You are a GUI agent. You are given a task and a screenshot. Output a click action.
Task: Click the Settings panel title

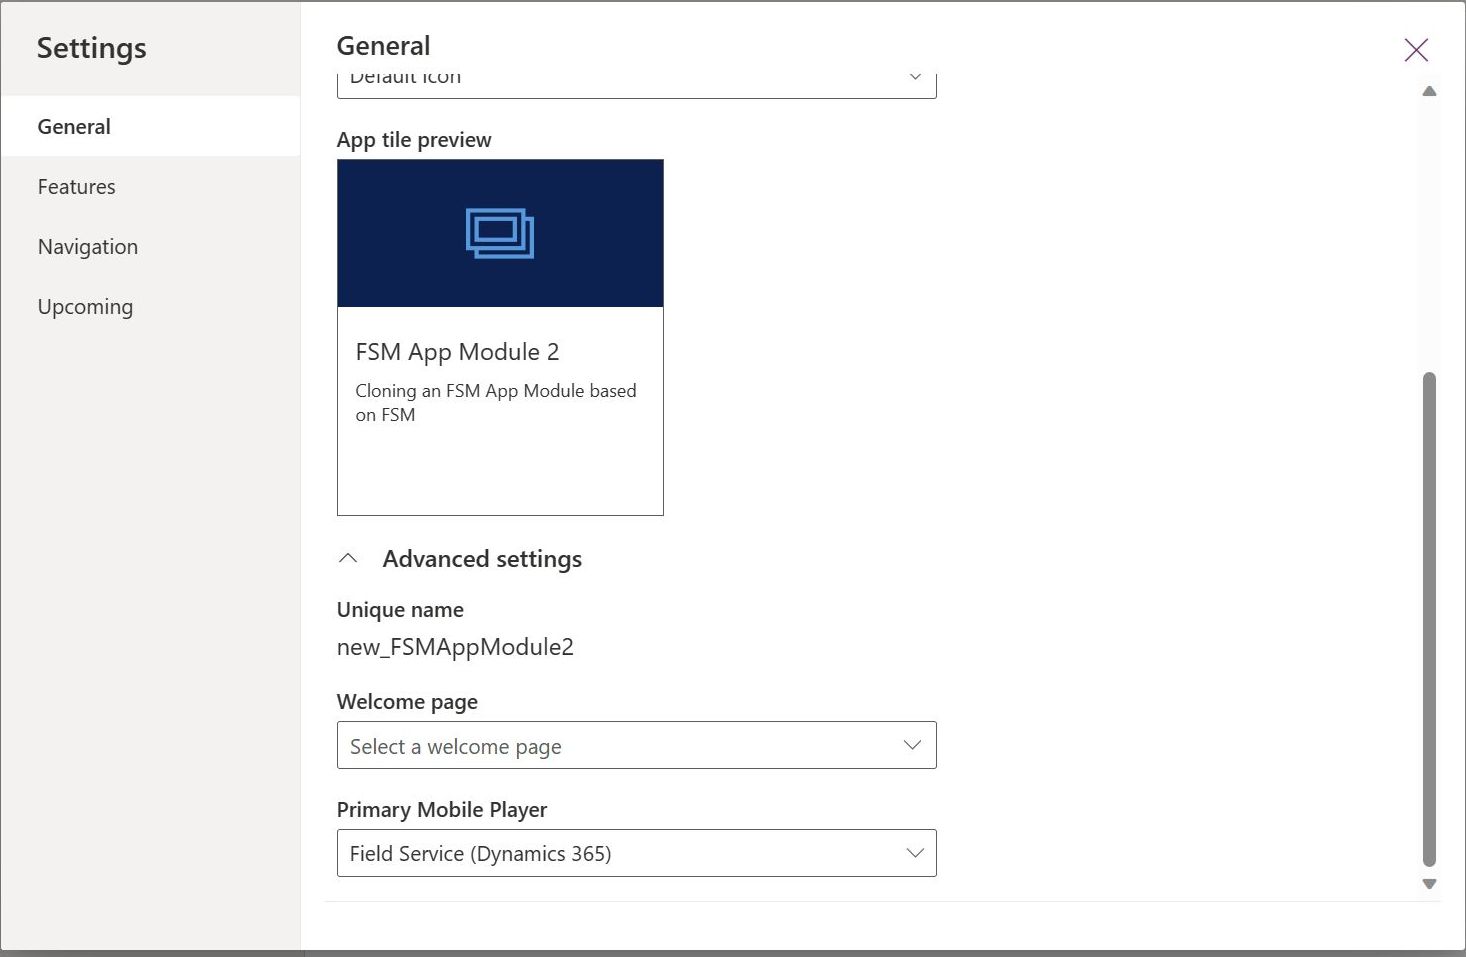[92, 48]
